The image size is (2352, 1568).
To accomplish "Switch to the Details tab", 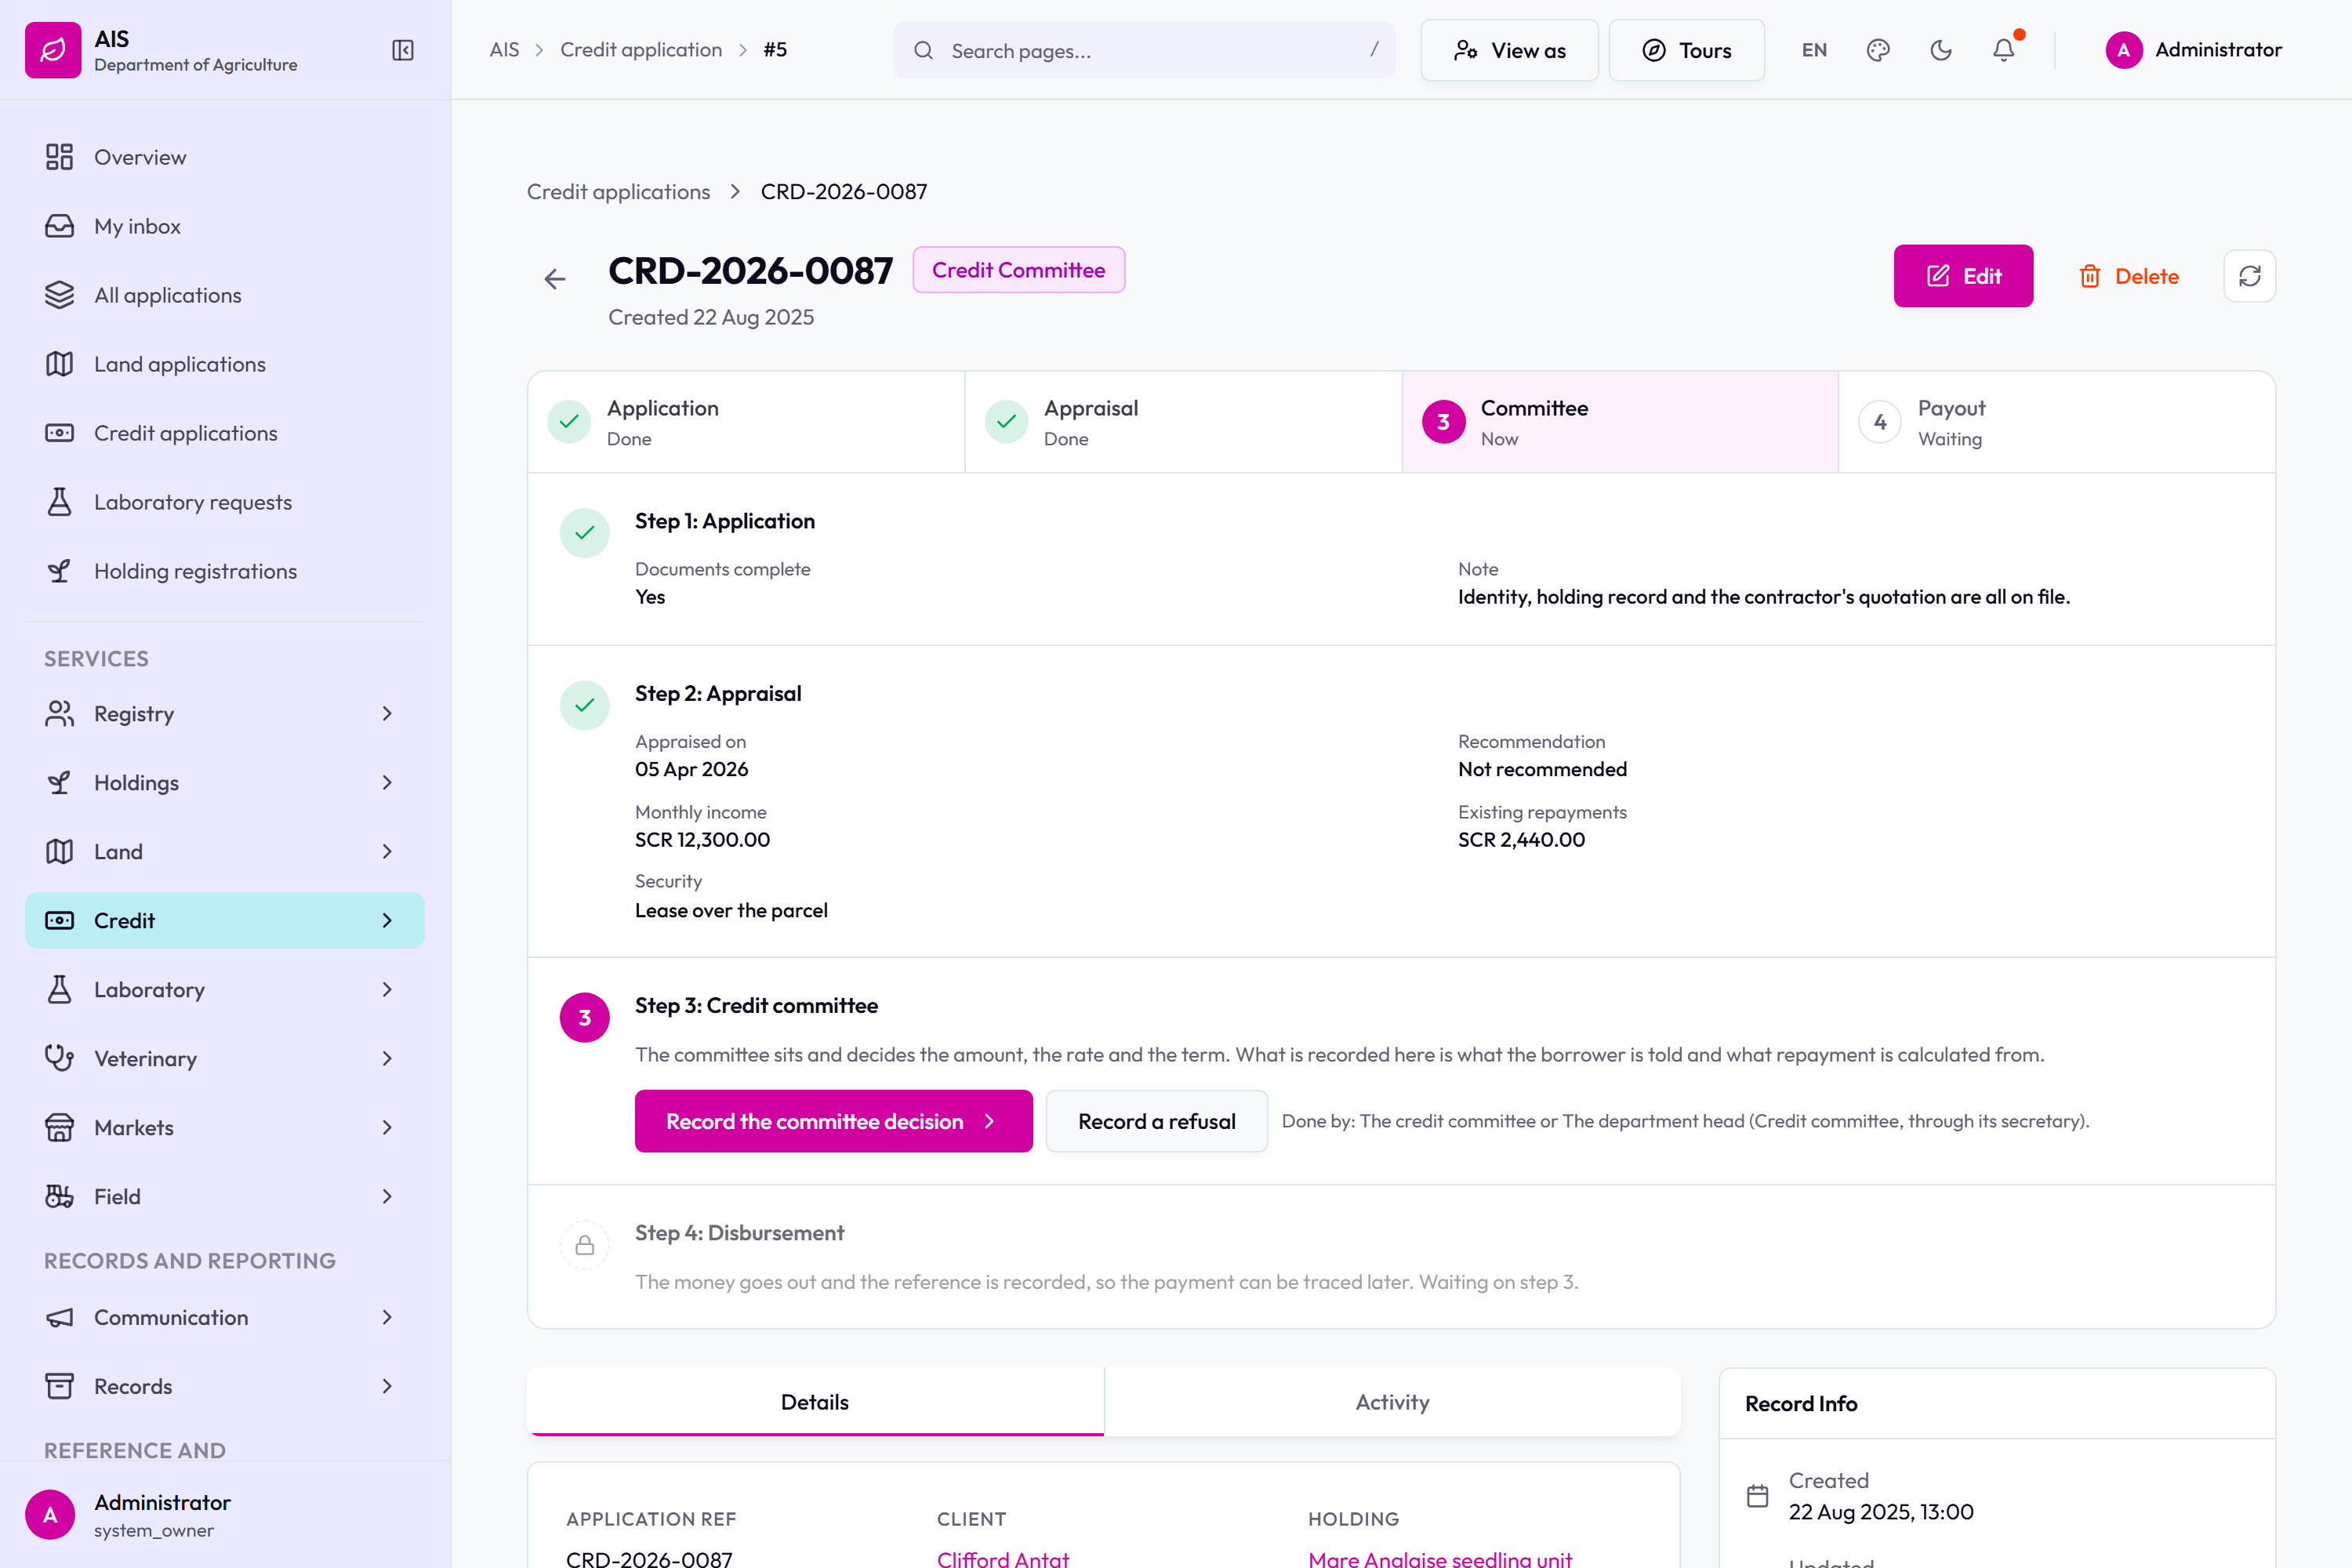I will 815,1402.
